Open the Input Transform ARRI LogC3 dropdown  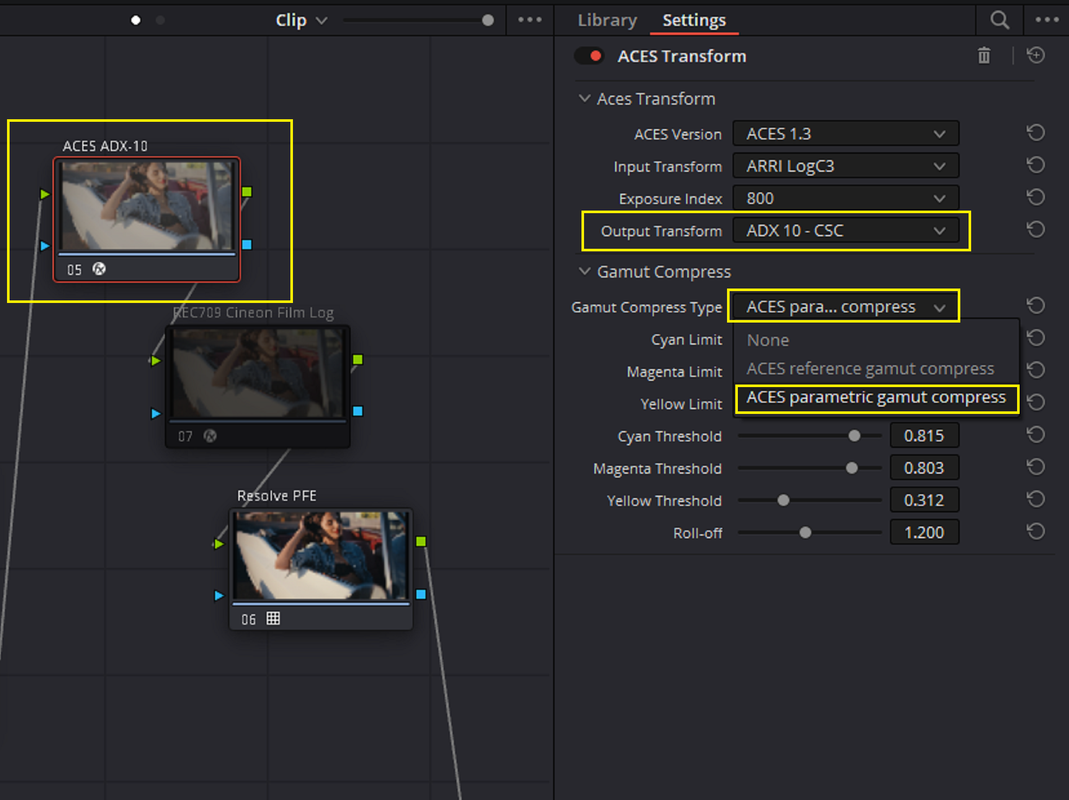(x=845, y=166)
